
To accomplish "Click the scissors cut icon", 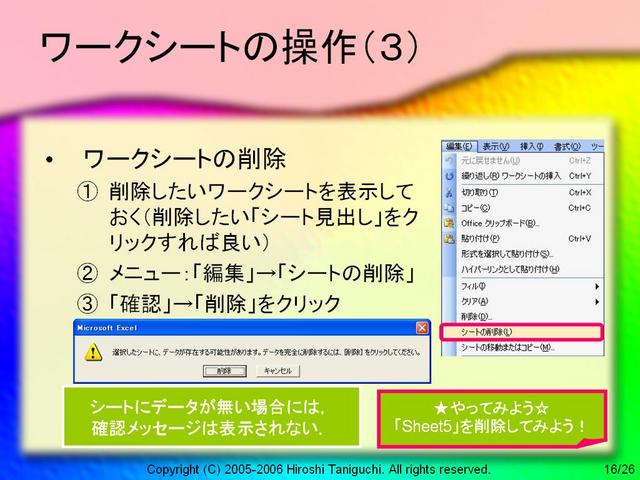I will 449,193.
